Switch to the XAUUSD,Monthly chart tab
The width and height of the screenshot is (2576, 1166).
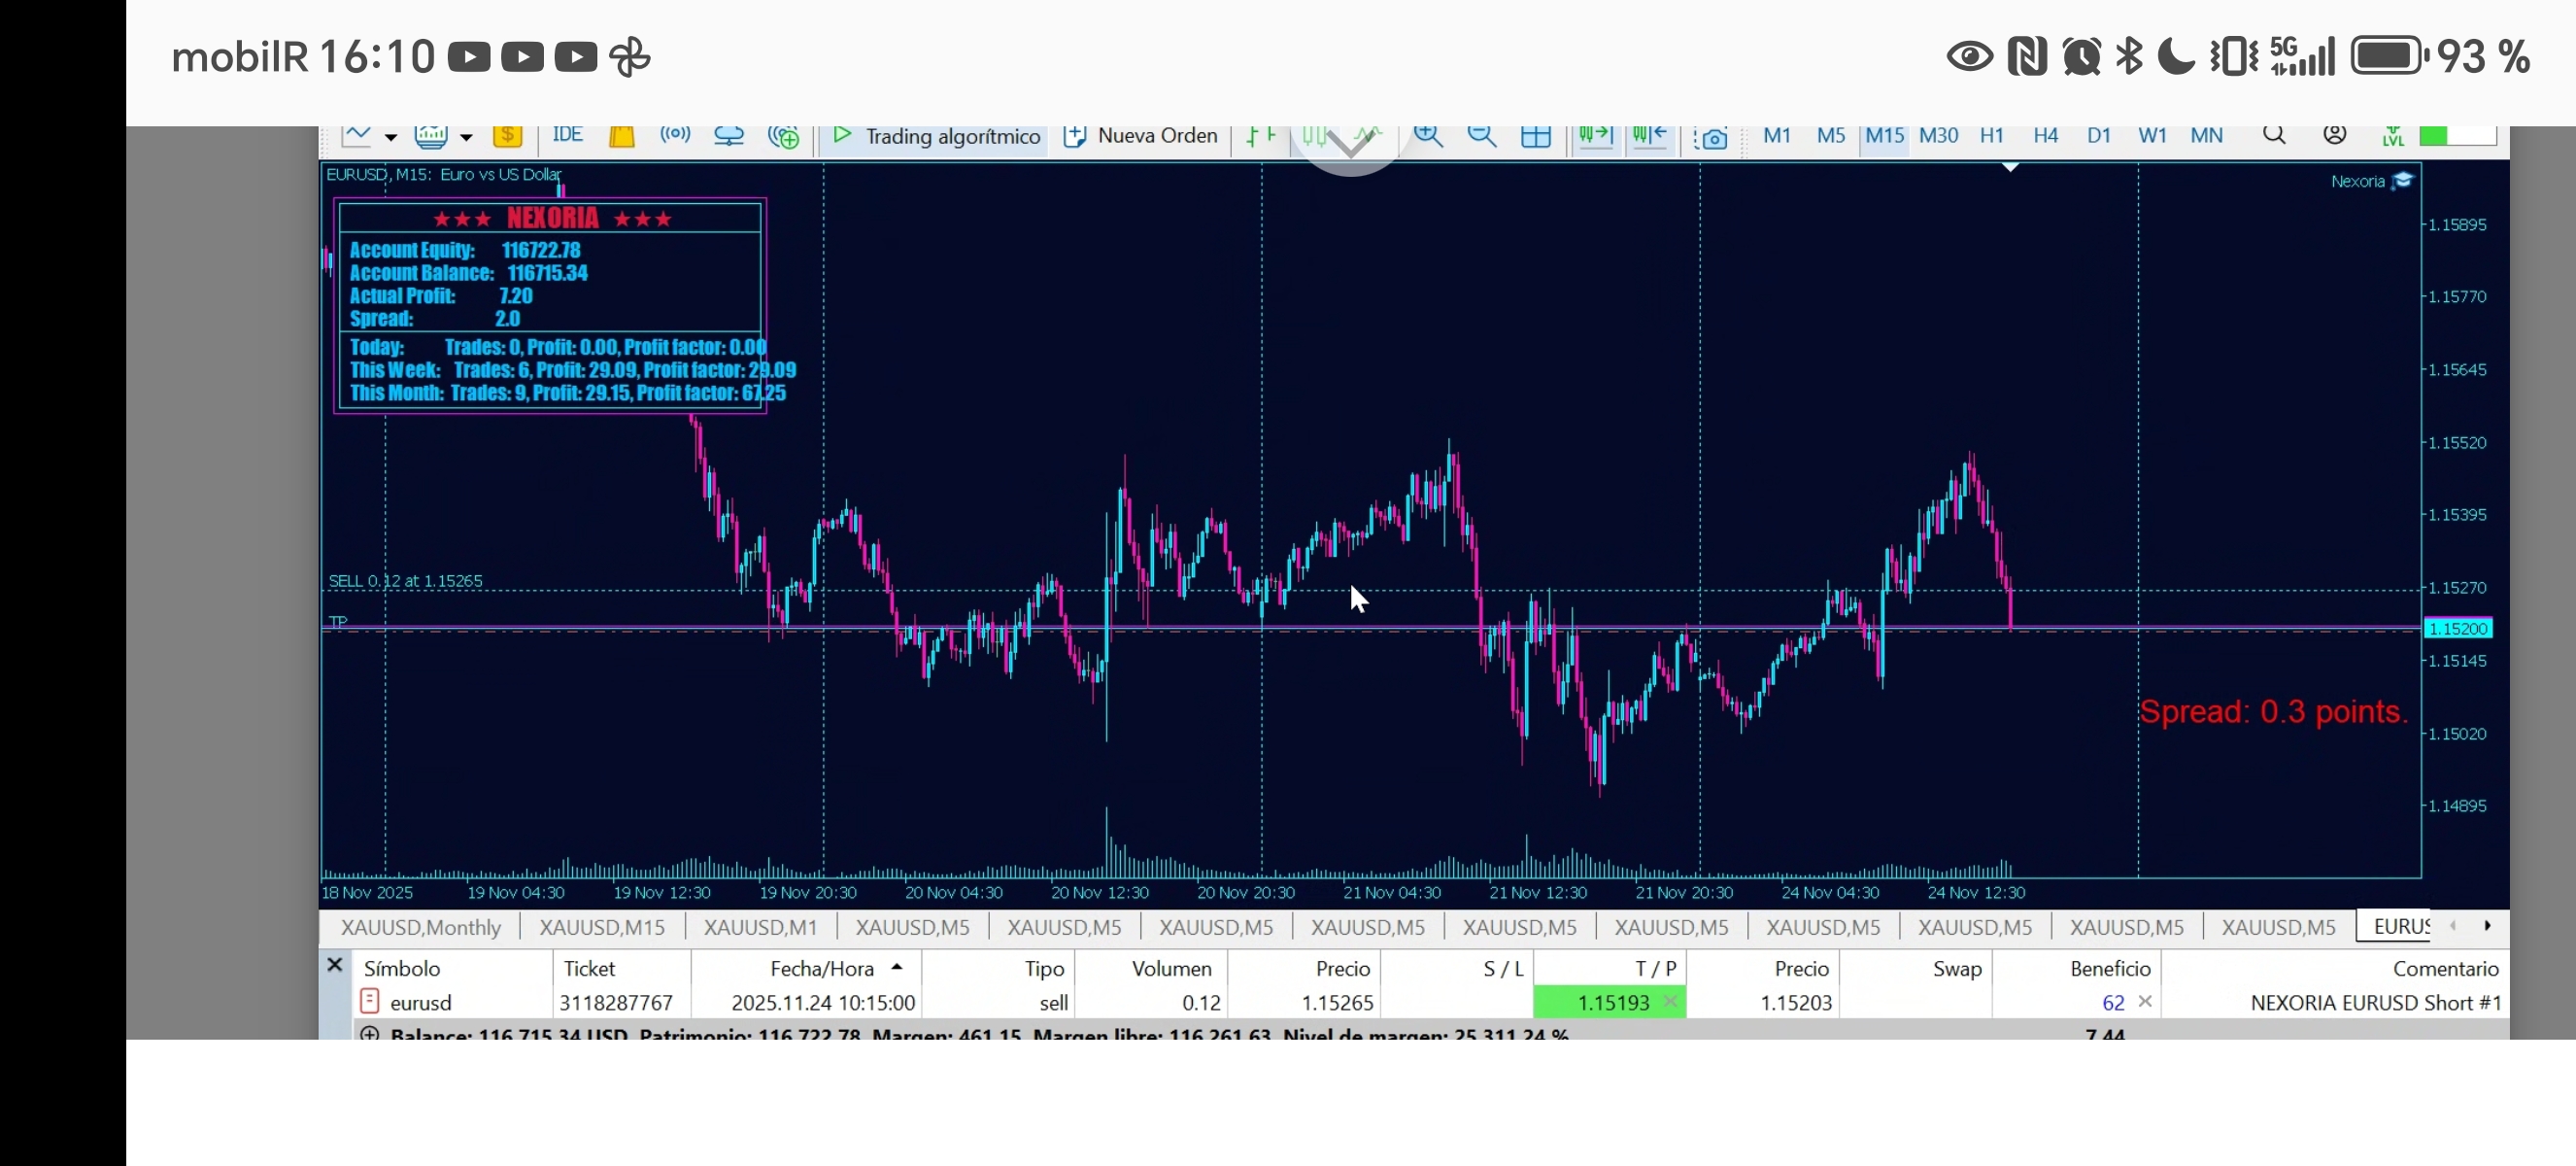coord(420,927)
